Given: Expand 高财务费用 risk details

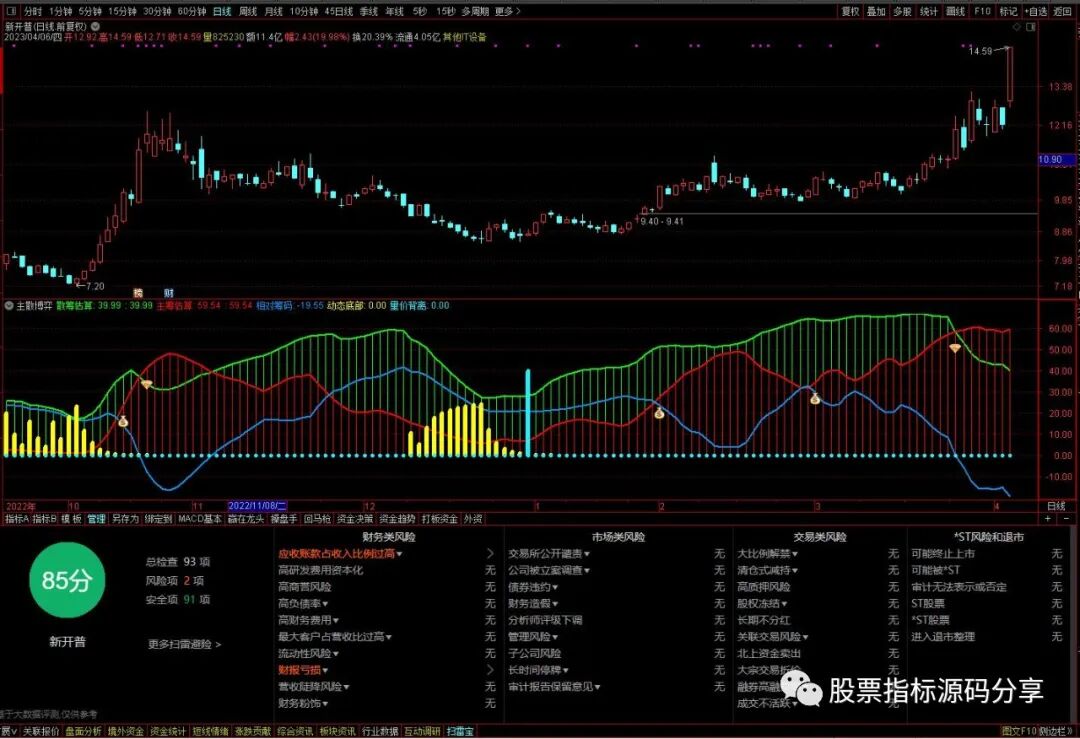Looking at the screenshot, I should (336, 621).
